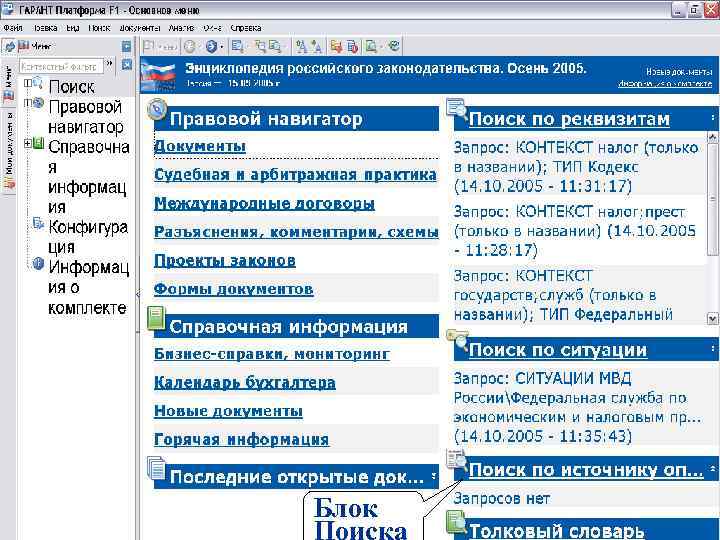This screenshot has width=720, height=540.
Task: Click the decrease font size icon
Action: click(316, 46)
